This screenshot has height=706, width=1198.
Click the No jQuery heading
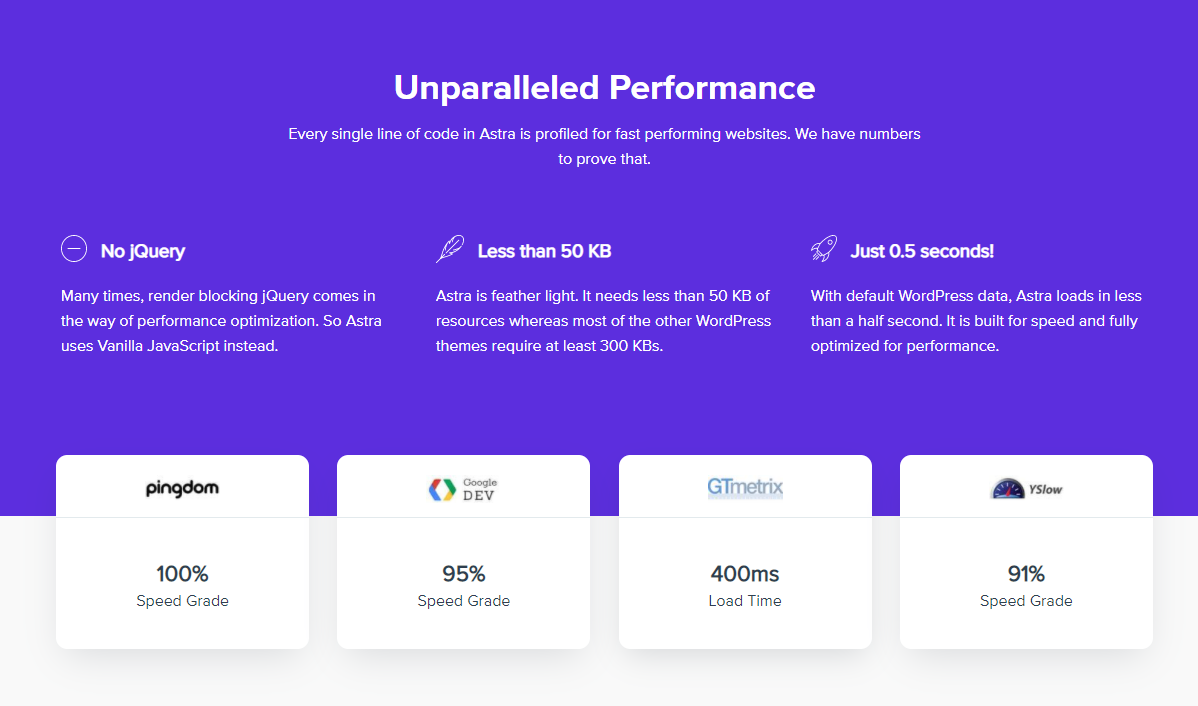coord(143,251)
